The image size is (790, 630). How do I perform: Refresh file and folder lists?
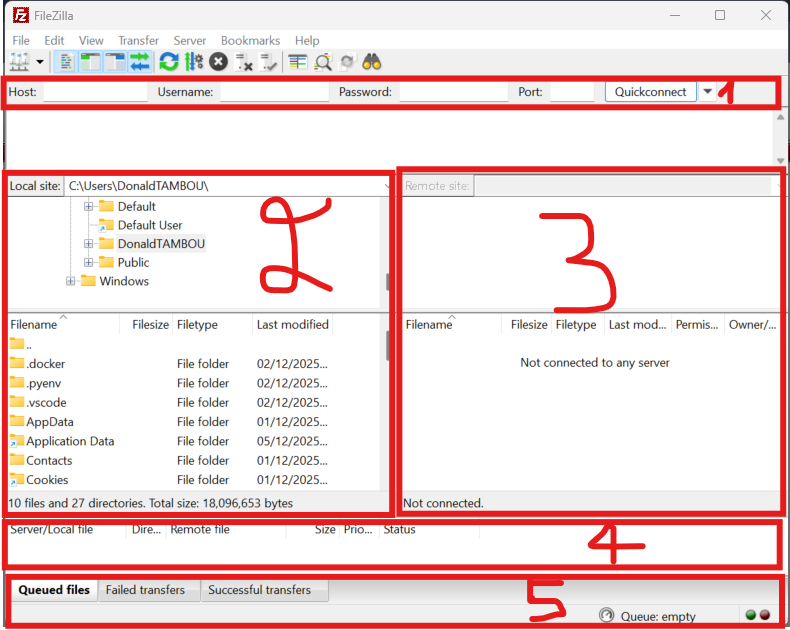pyautogui.click(x=169, y=62)
